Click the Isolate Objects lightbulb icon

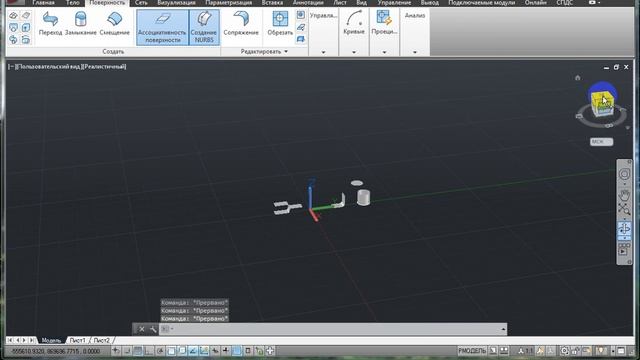pos(601,351)
